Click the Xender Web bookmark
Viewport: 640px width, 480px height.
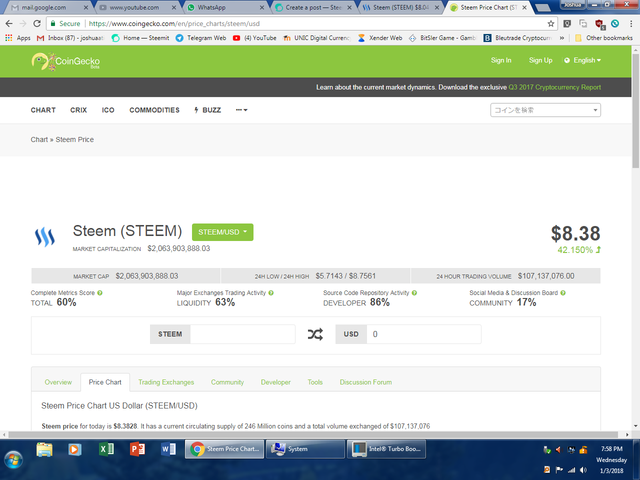pyautogui.click(x=380, y=38)
